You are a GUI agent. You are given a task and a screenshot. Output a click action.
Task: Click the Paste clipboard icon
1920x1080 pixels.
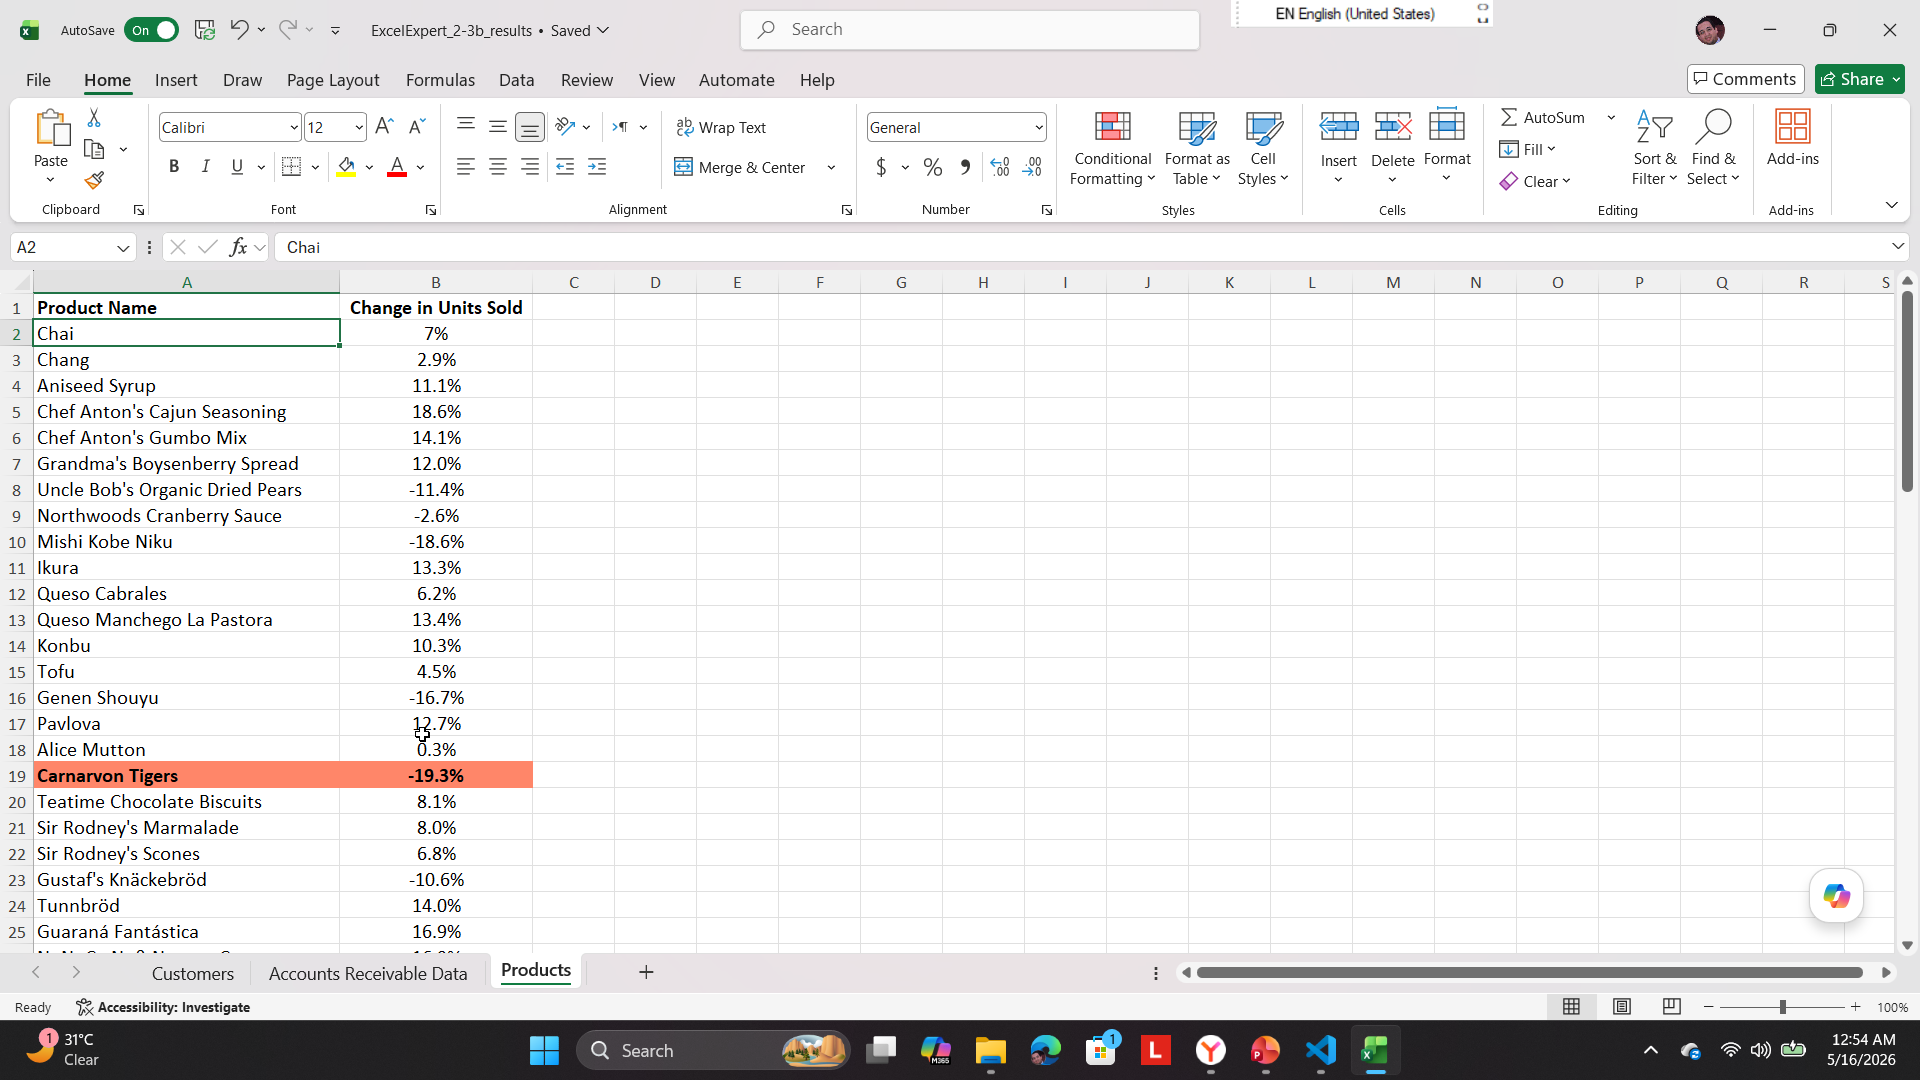point(51,128)
